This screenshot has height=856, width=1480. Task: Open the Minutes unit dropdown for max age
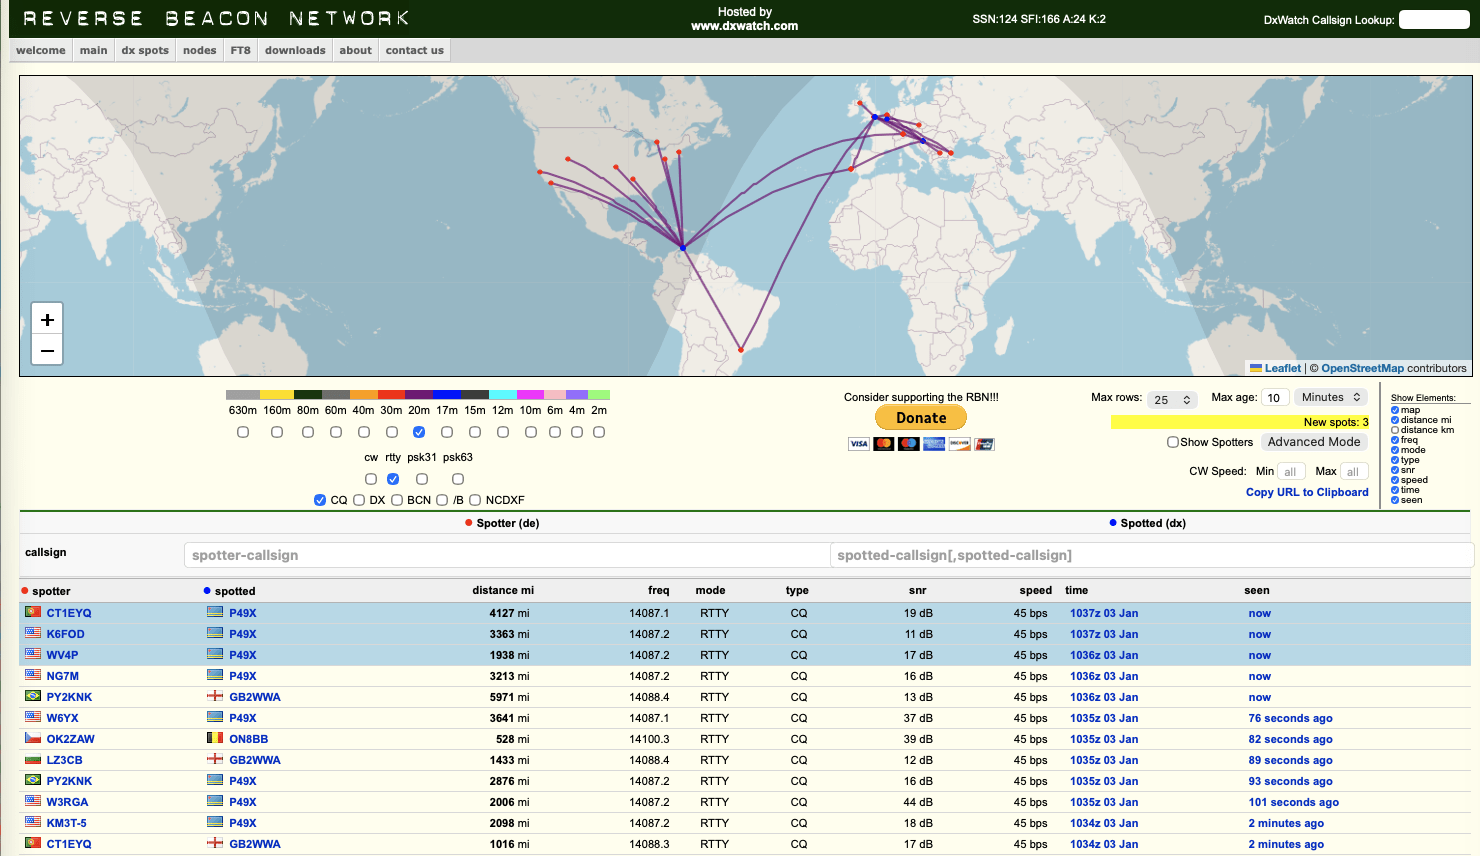[1330, 397]
